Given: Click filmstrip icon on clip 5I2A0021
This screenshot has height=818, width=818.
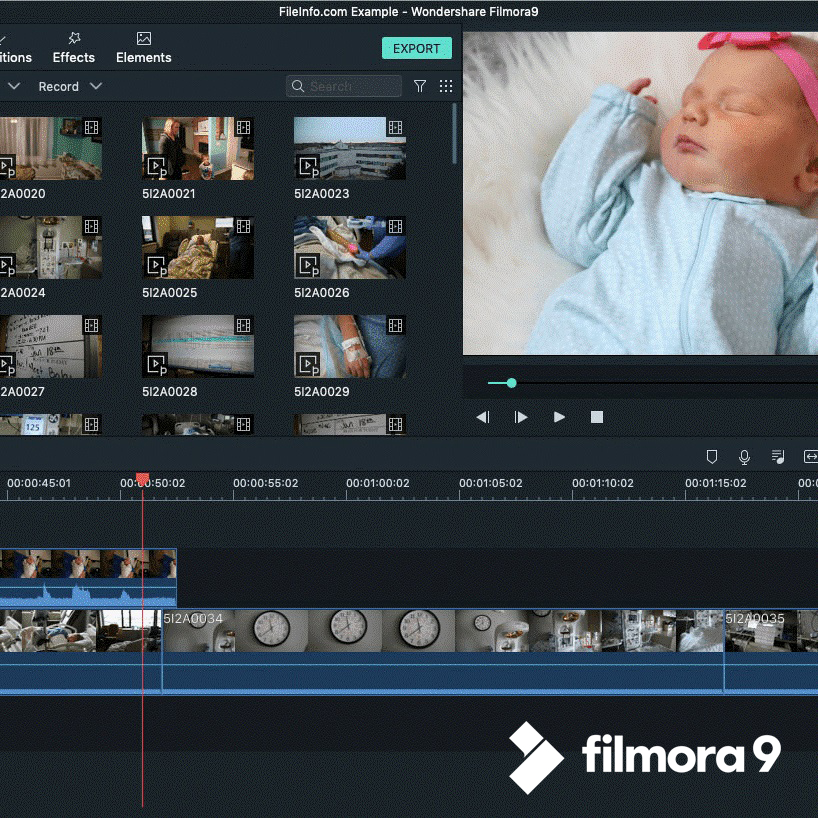Looking at the screenshot, I should pyautogui.click(x=243, y=128).
